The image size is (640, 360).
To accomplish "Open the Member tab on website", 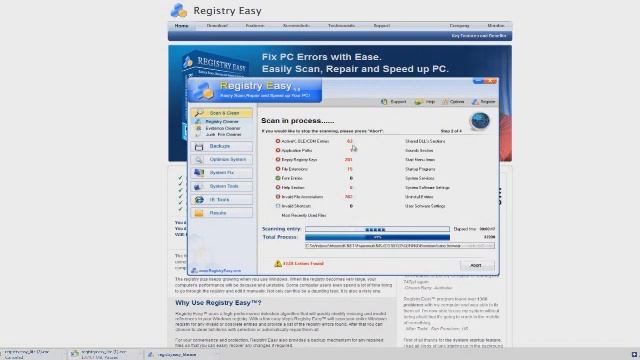I will (496, 26).
